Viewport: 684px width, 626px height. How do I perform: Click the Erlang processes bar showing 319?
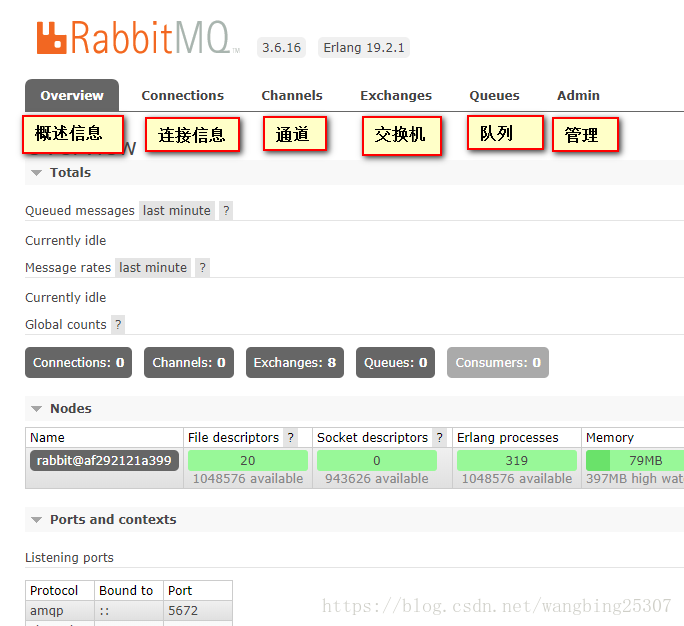[517, 461]
